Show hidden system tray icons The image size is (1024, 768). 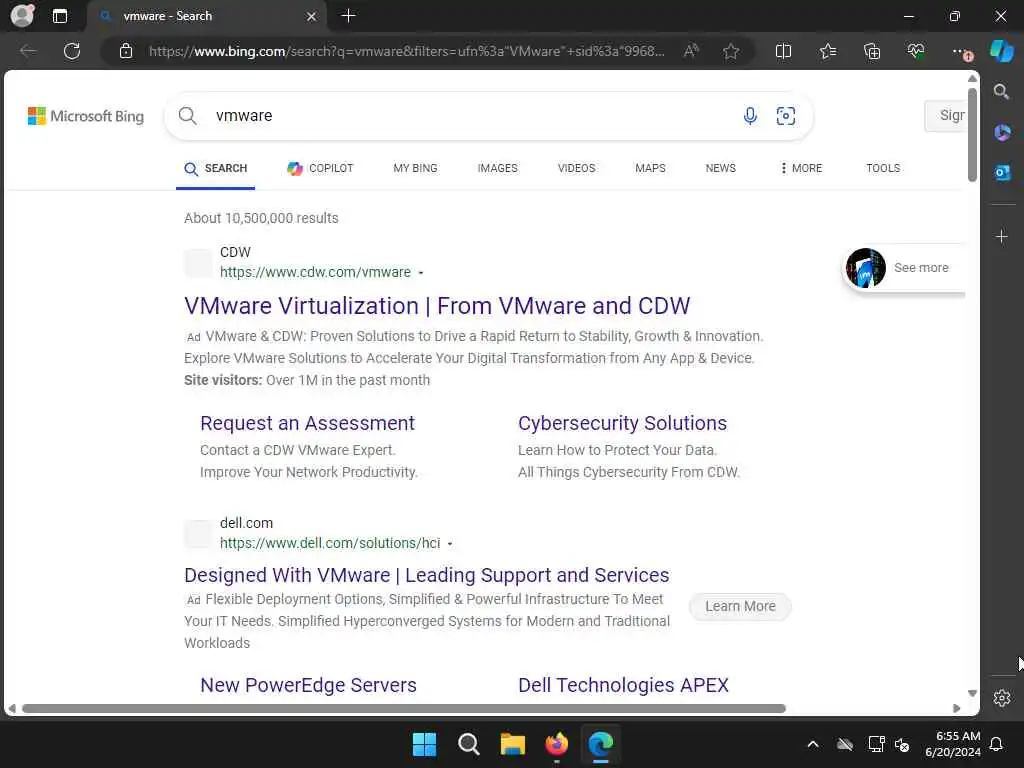pos(813,744)
